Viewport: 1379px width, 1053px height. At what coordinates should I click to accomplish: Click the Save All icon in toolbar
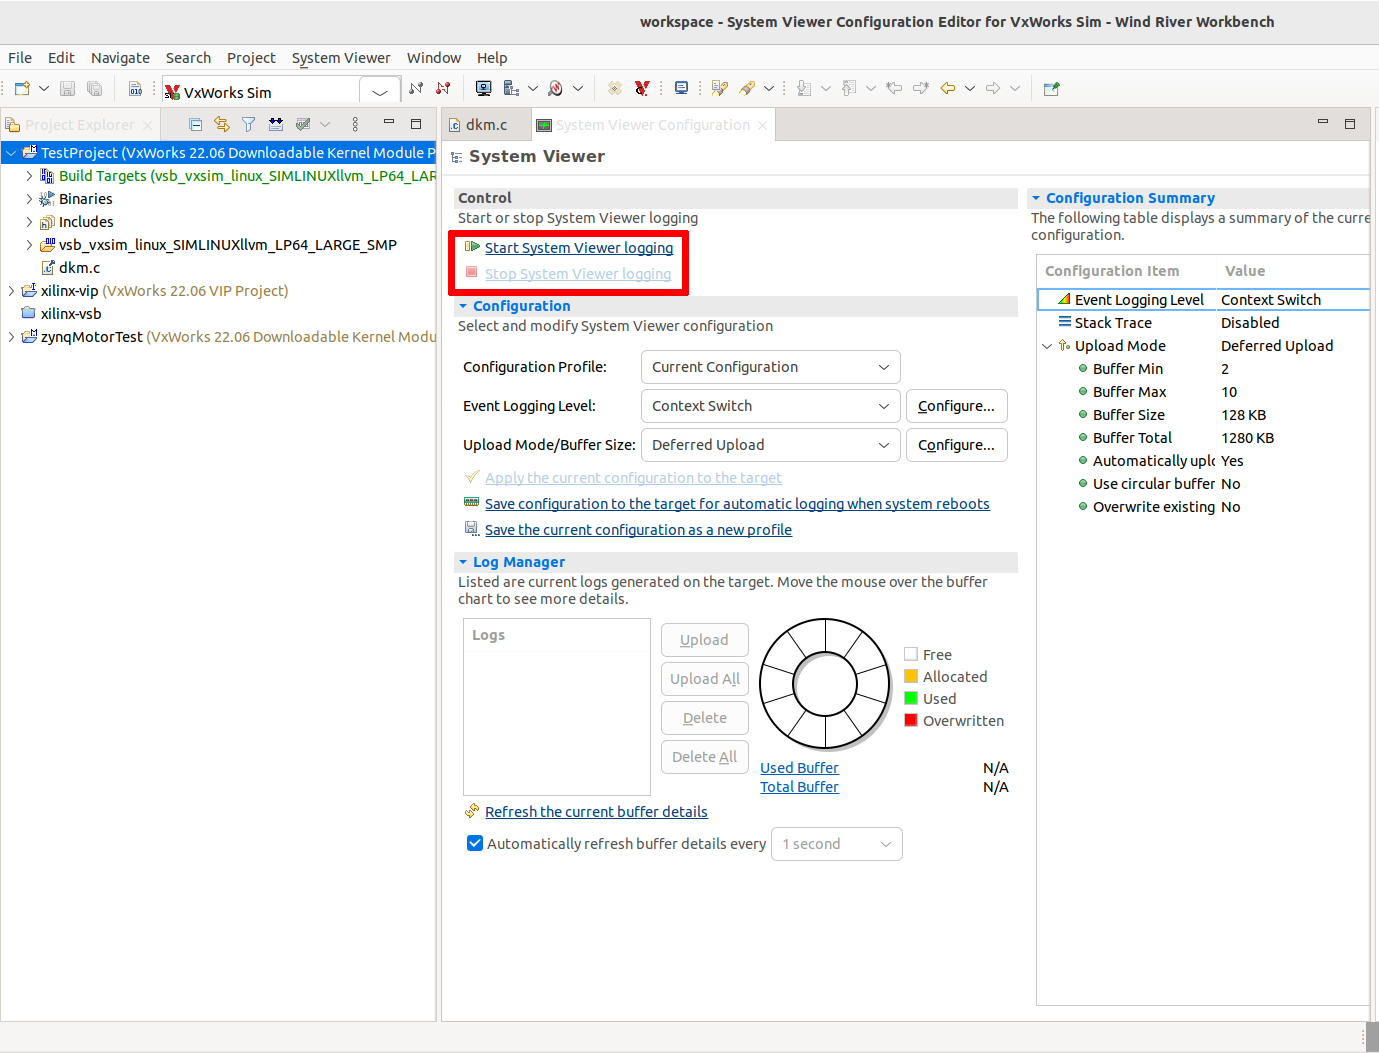[94, 89]
